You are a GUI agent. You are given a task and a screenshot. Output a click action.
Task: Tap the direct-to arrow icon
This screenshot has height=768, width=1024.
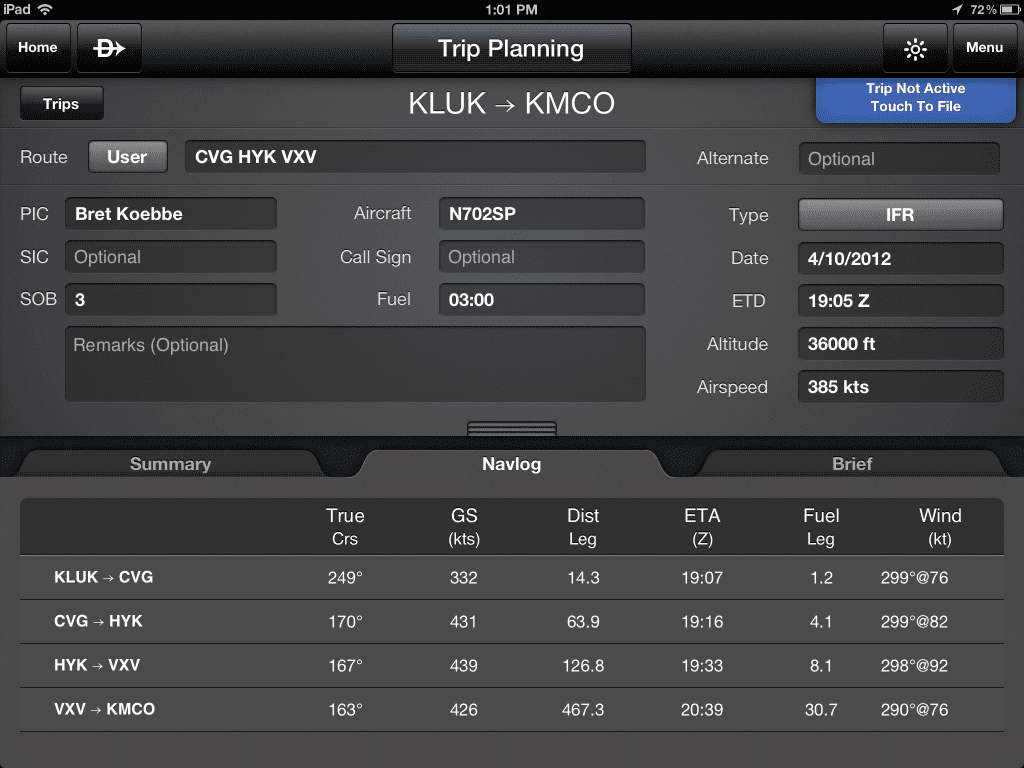click(108, 47)
